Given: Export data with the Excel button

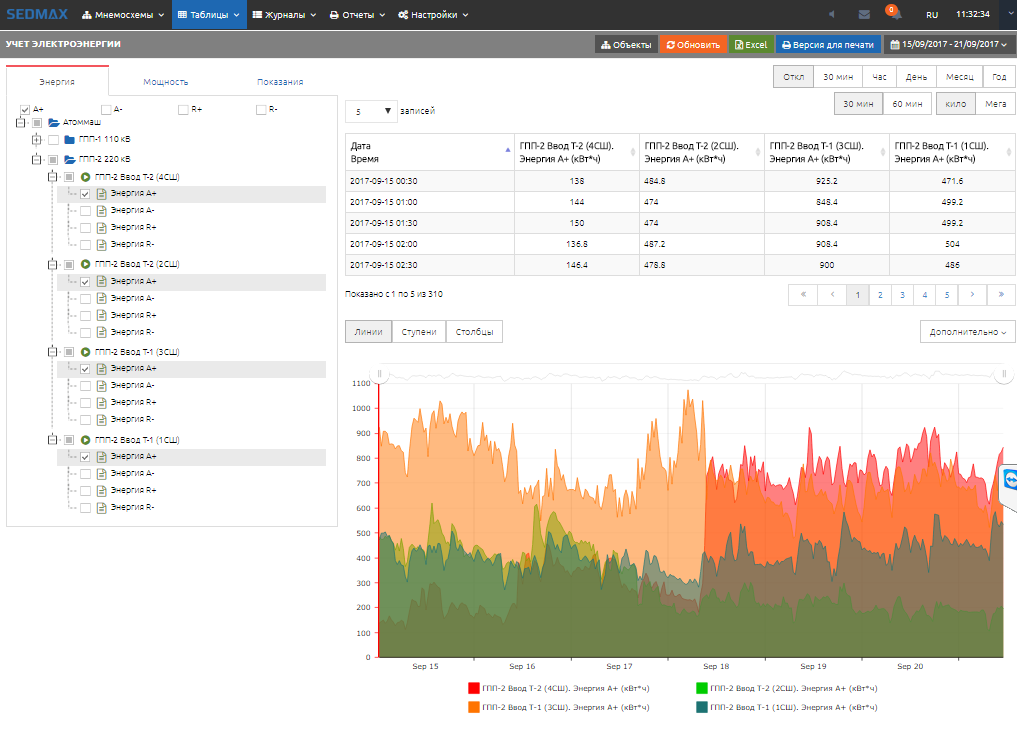Looking at the screenshot, I should click(x=750, y=45).
